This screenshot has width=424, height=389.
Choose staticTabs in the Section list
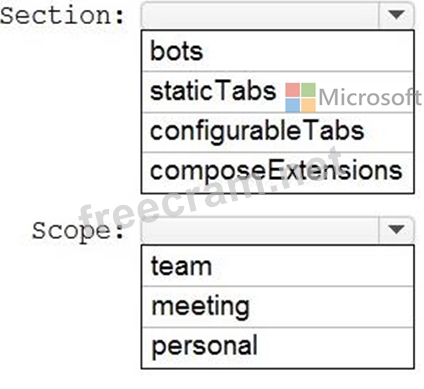tap(278, 92)
